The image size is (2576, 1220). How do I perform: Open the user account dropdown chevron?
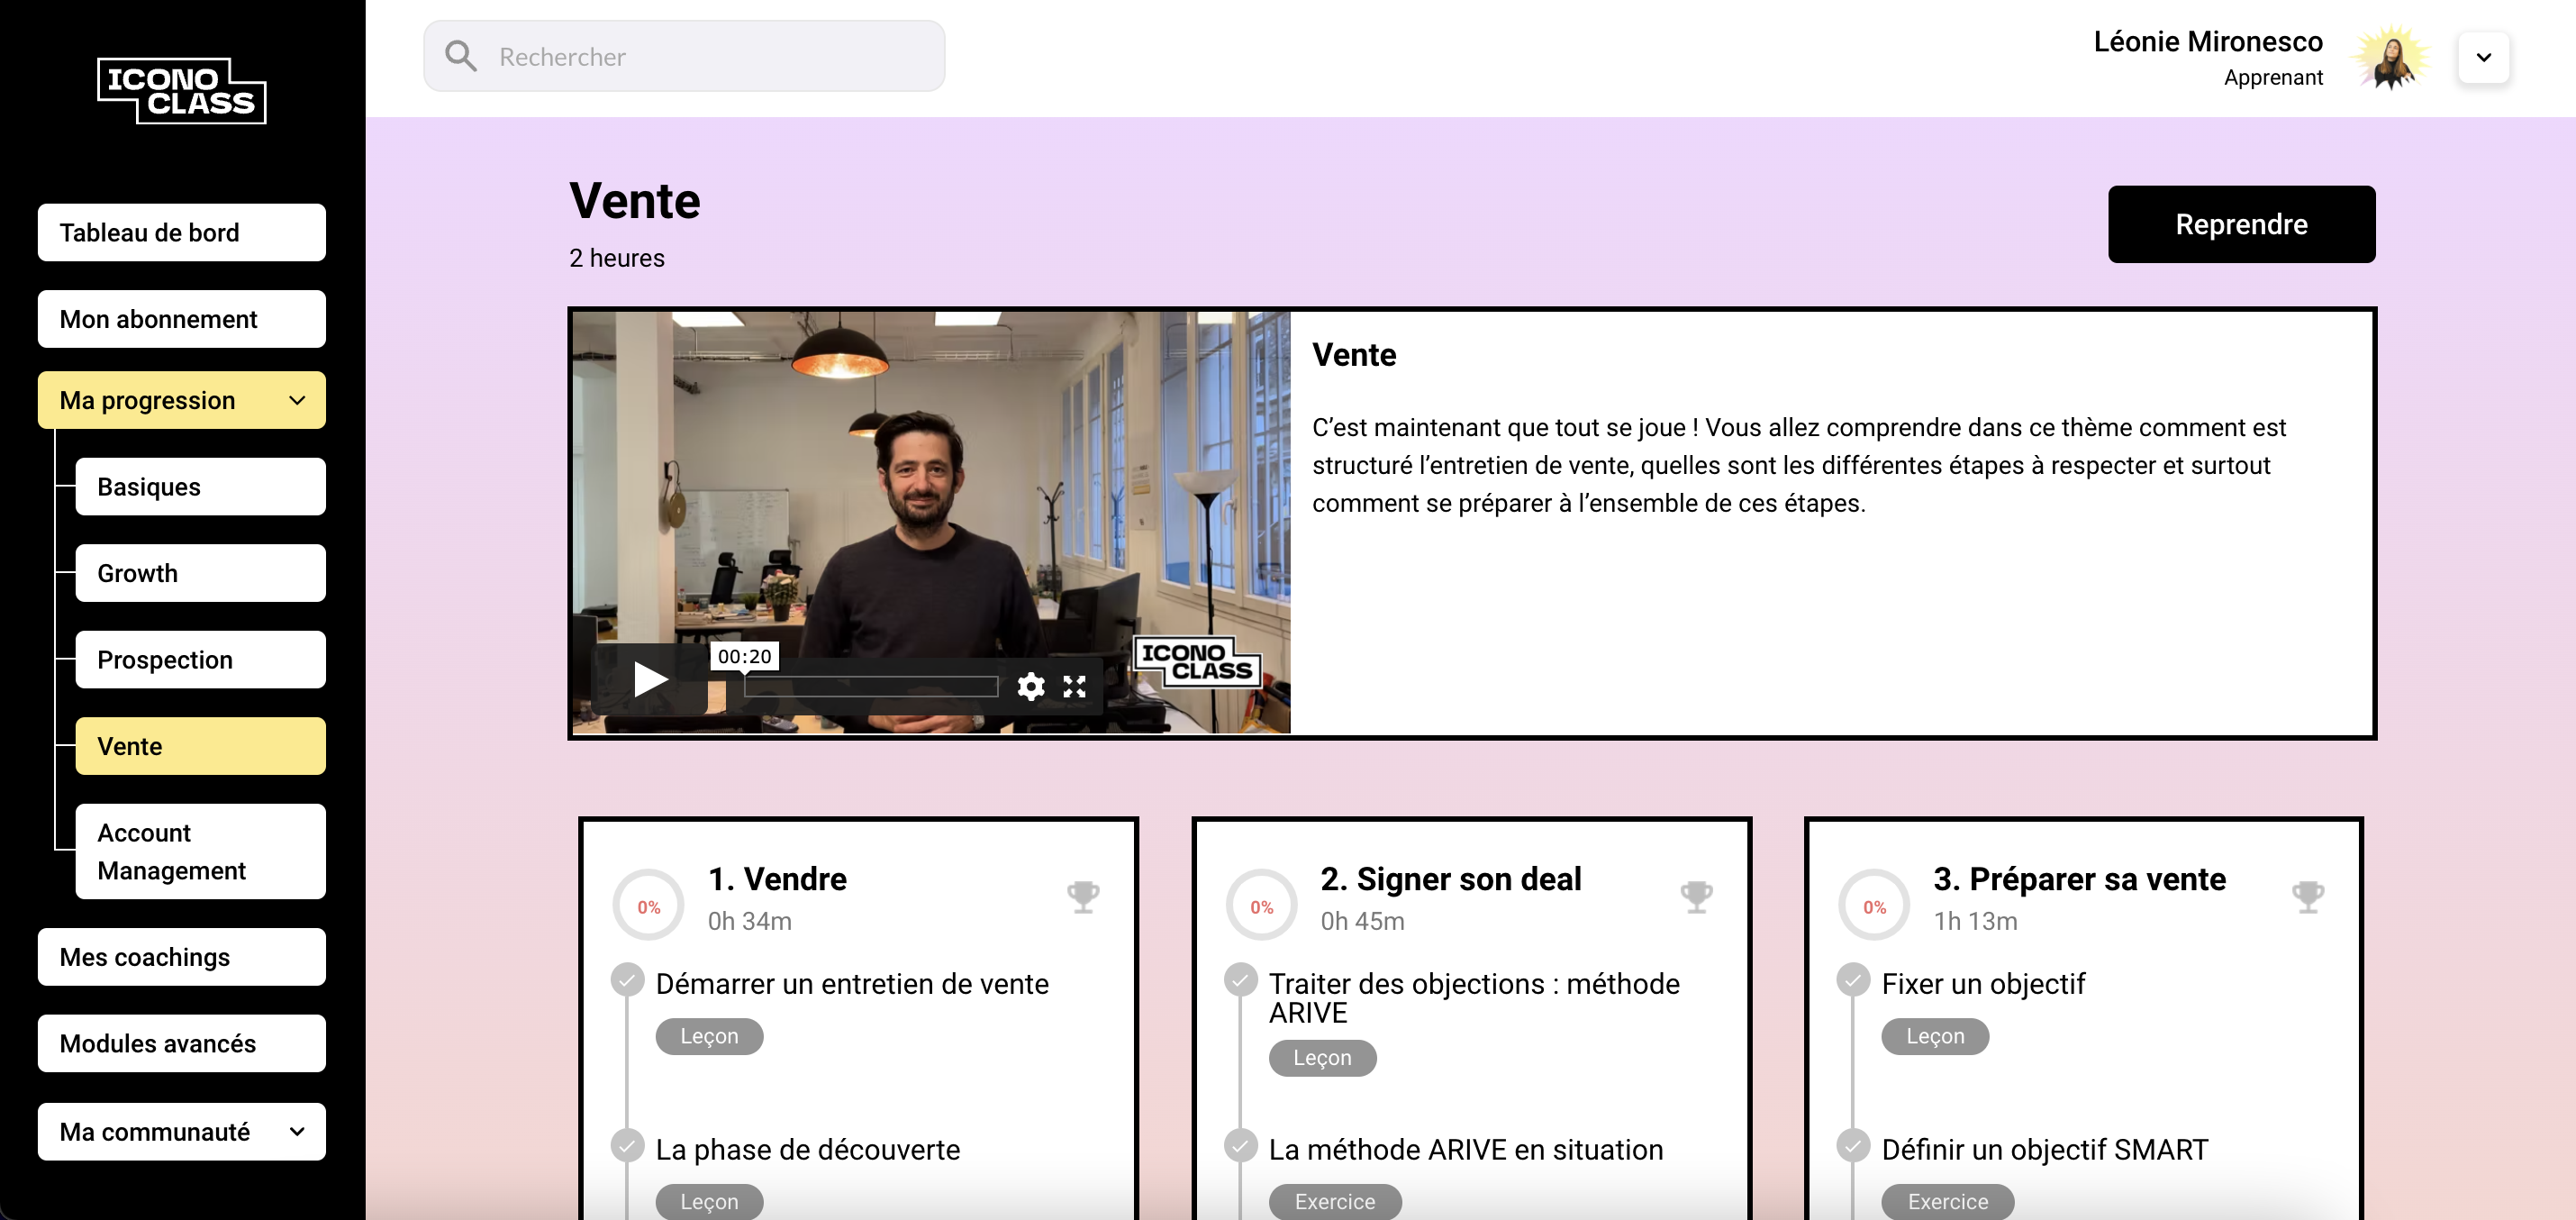coord(2483,57)
